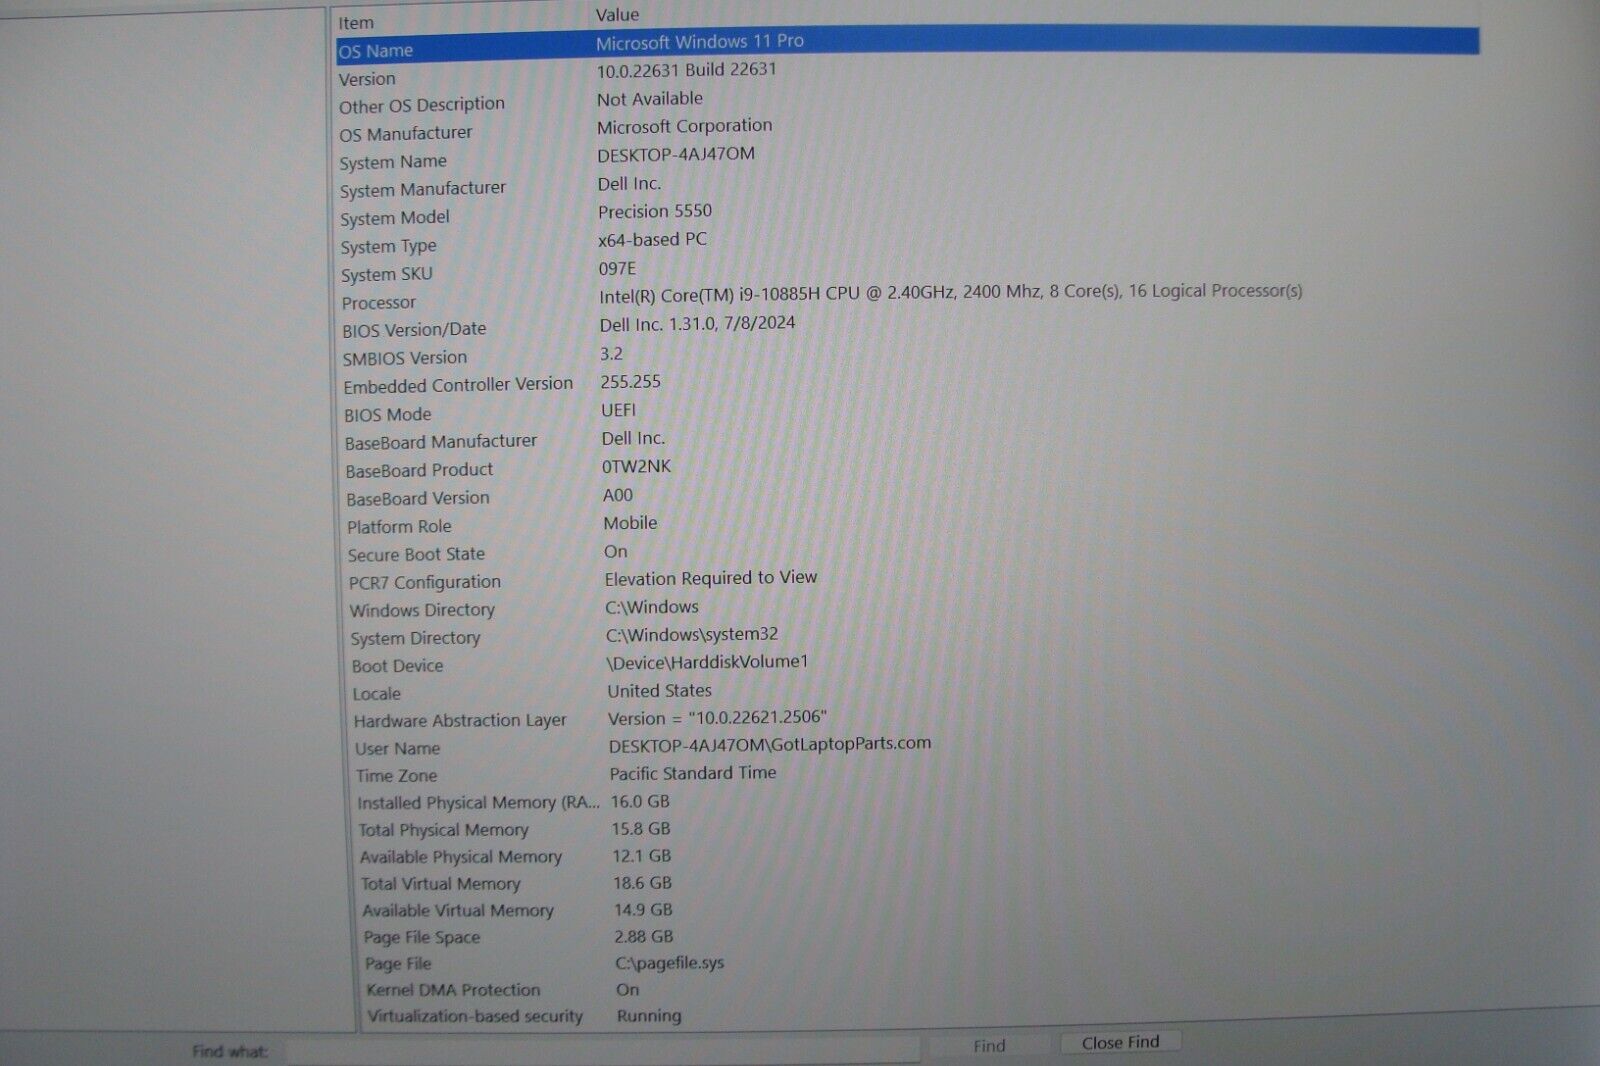
Task: Click Microsoft Corporation value
Action: [x=684, y=126]
